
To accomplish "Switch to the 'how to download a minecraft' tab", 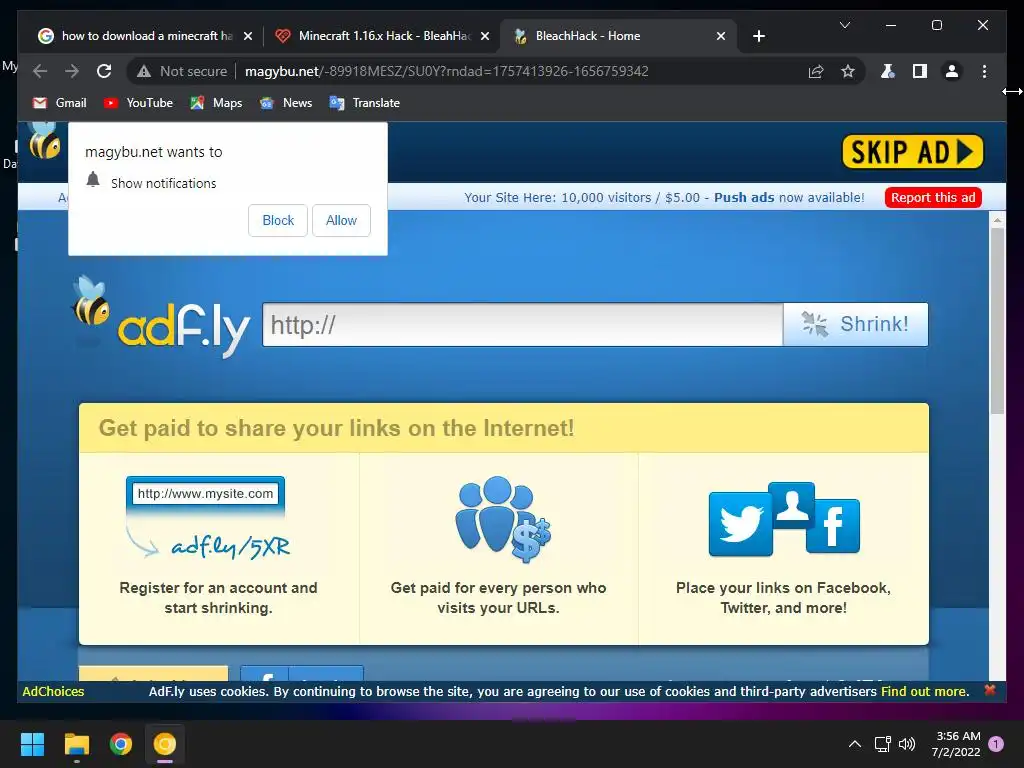I will coord(147,36).
